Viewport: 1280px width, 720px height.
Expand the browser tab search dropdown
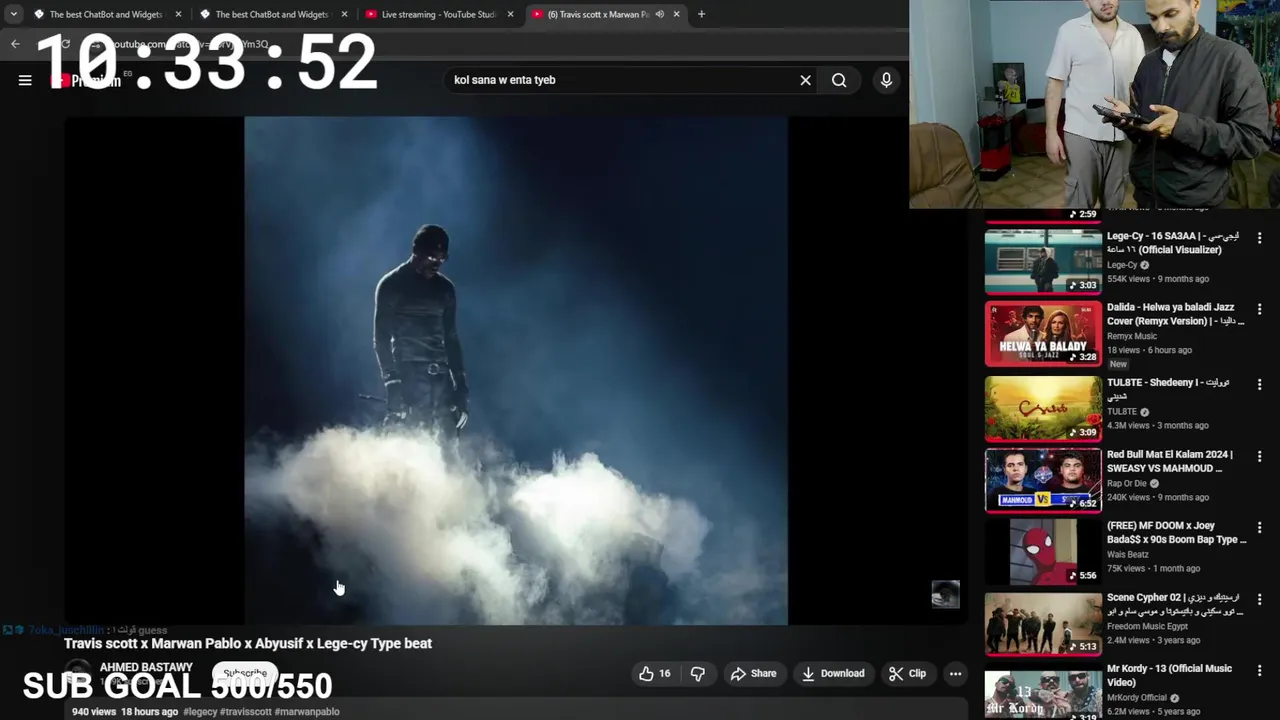click(x=13, y=14)
